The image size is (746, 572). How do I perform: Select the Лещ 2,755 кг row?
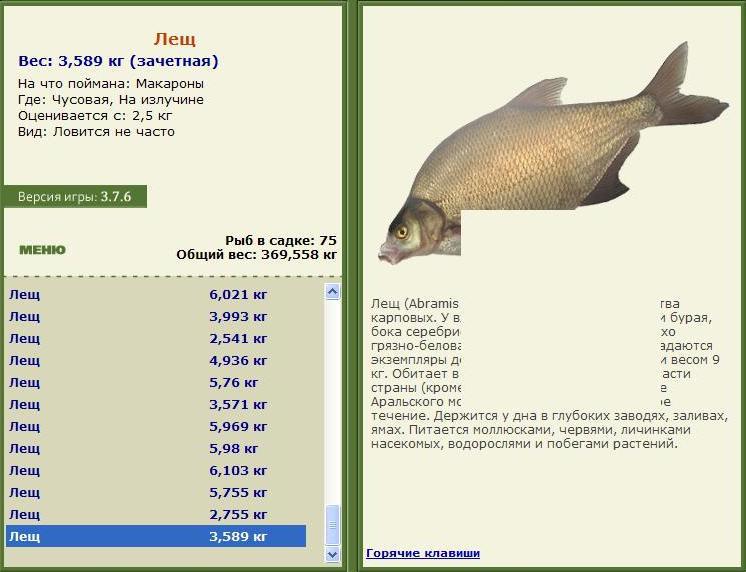tap(156, 514)
